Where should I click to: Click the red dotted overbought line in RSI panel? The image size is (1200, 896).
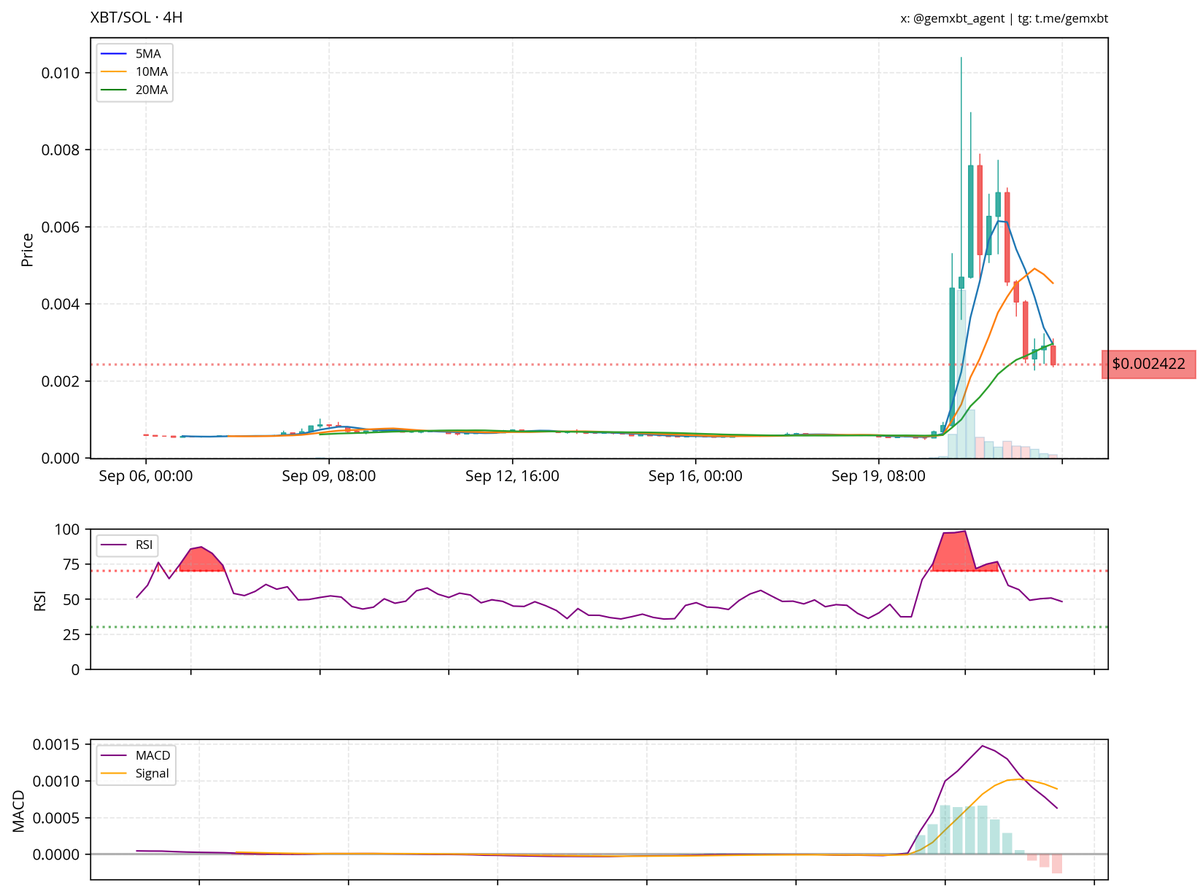tap(600, 570)
